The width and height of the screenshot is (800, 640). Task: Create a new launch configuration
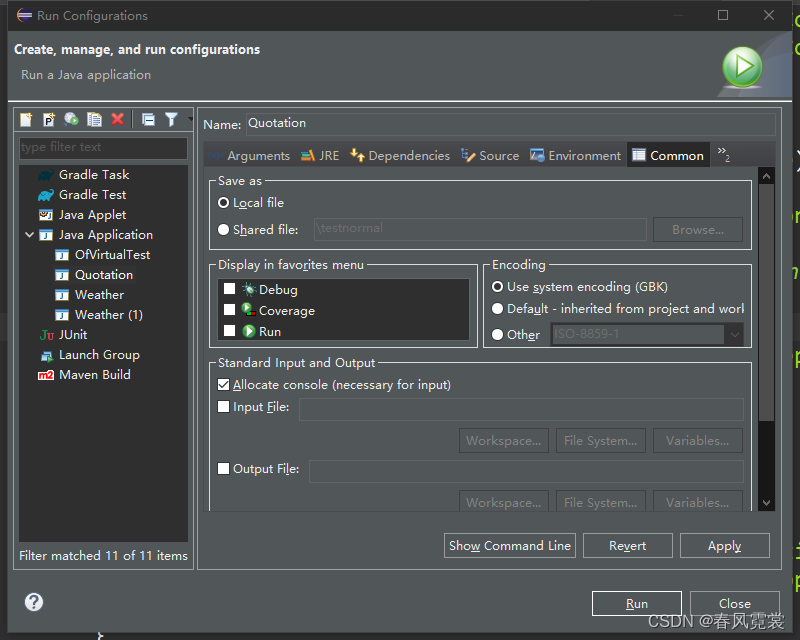click(25, 119)
